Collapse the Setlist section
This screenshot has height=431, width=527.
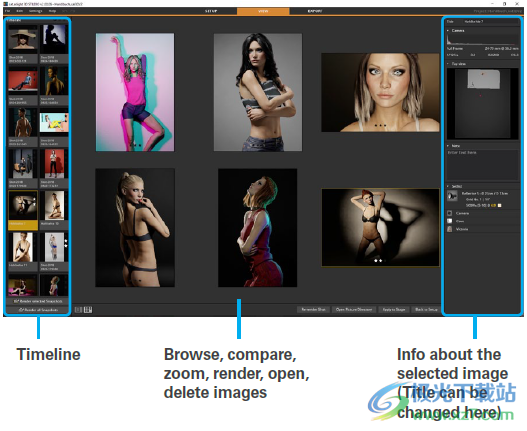(448, 186)
